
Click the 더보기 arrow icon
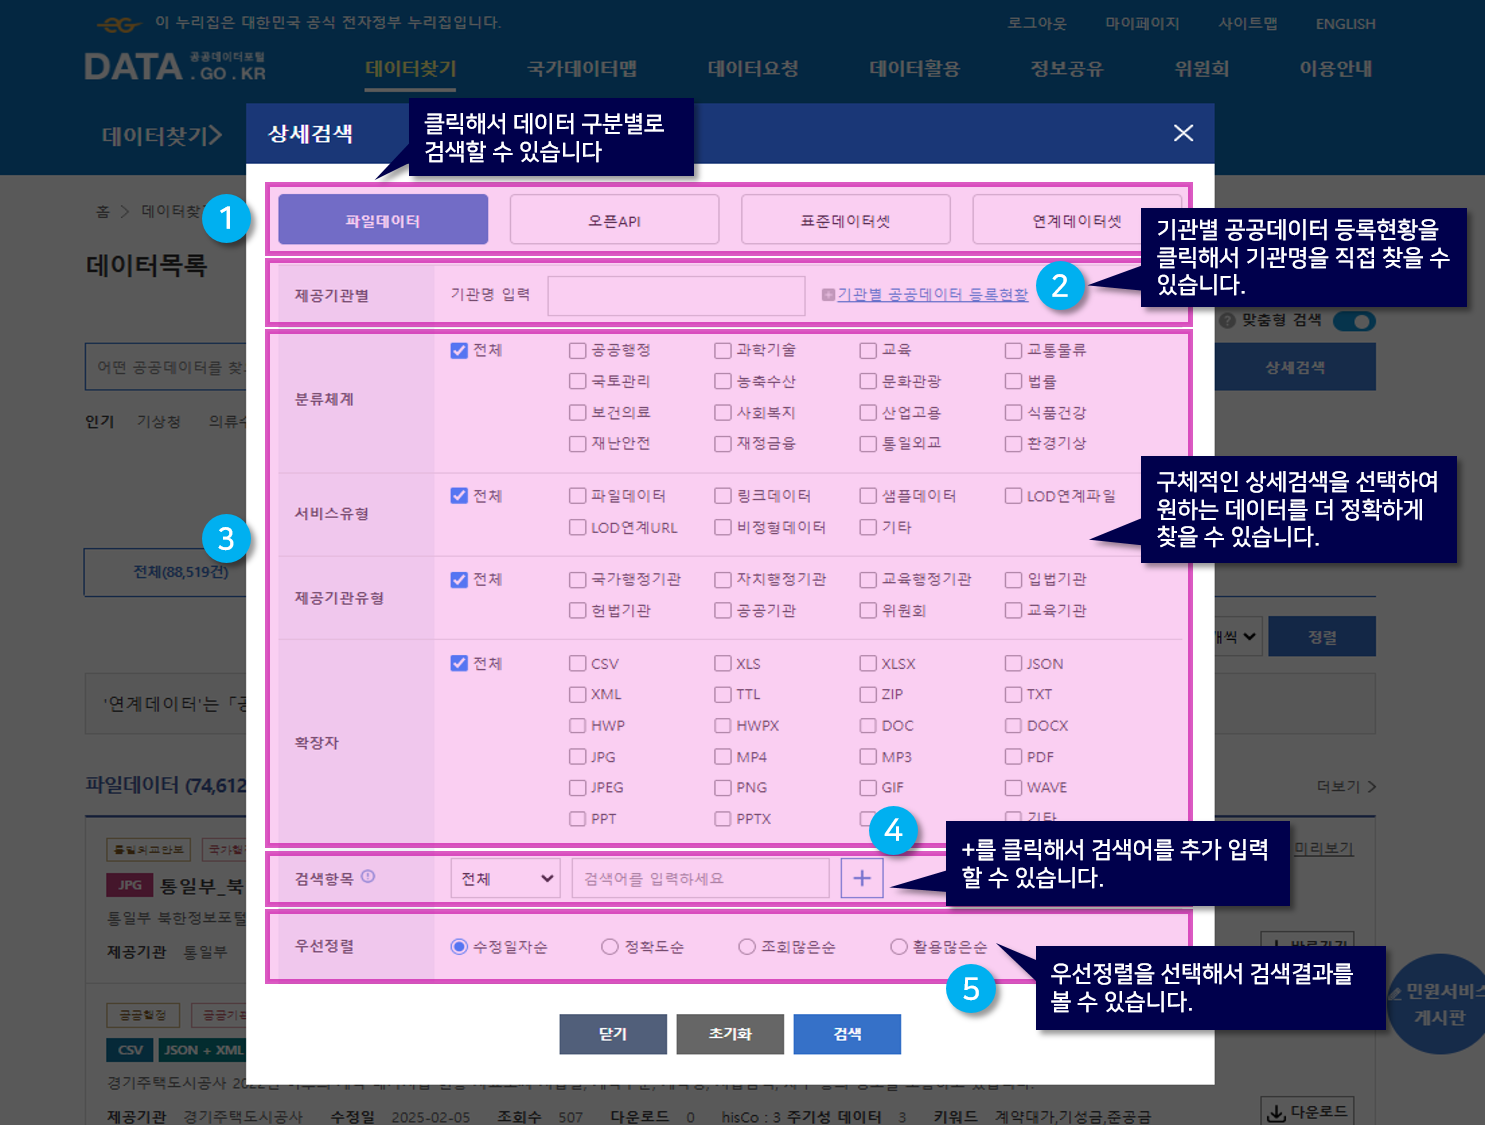(x=1372, y=787)
